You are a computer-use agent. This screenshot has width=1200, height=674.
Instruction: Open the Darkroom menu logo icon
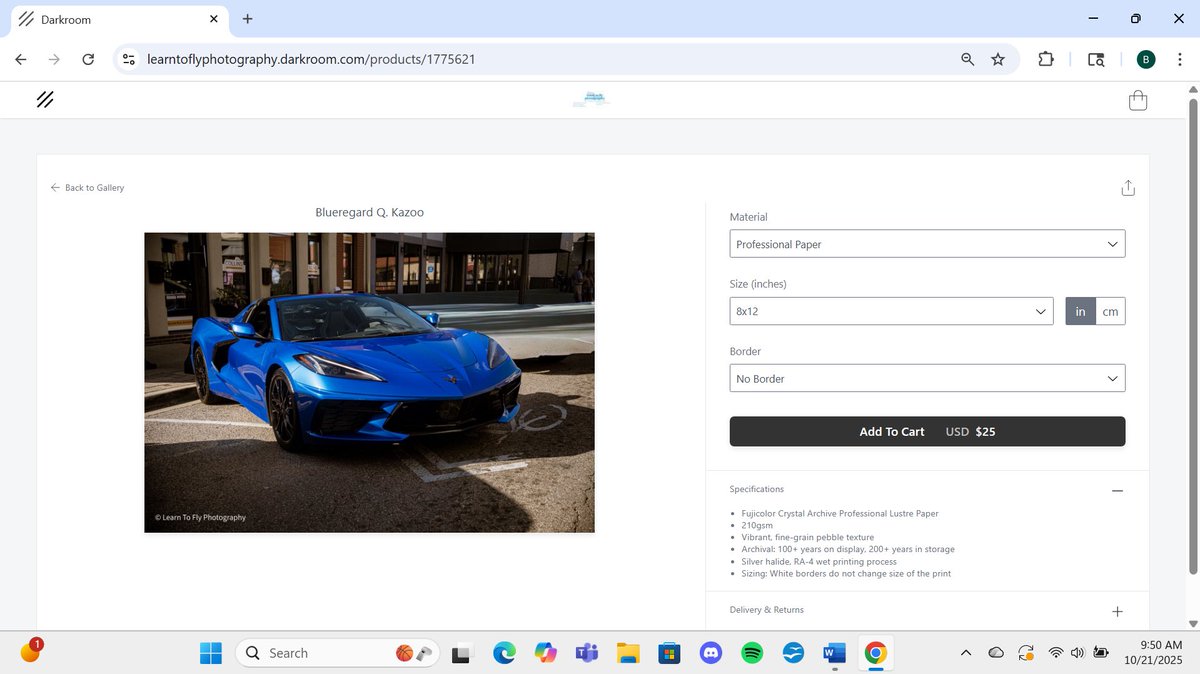[45, 100]
